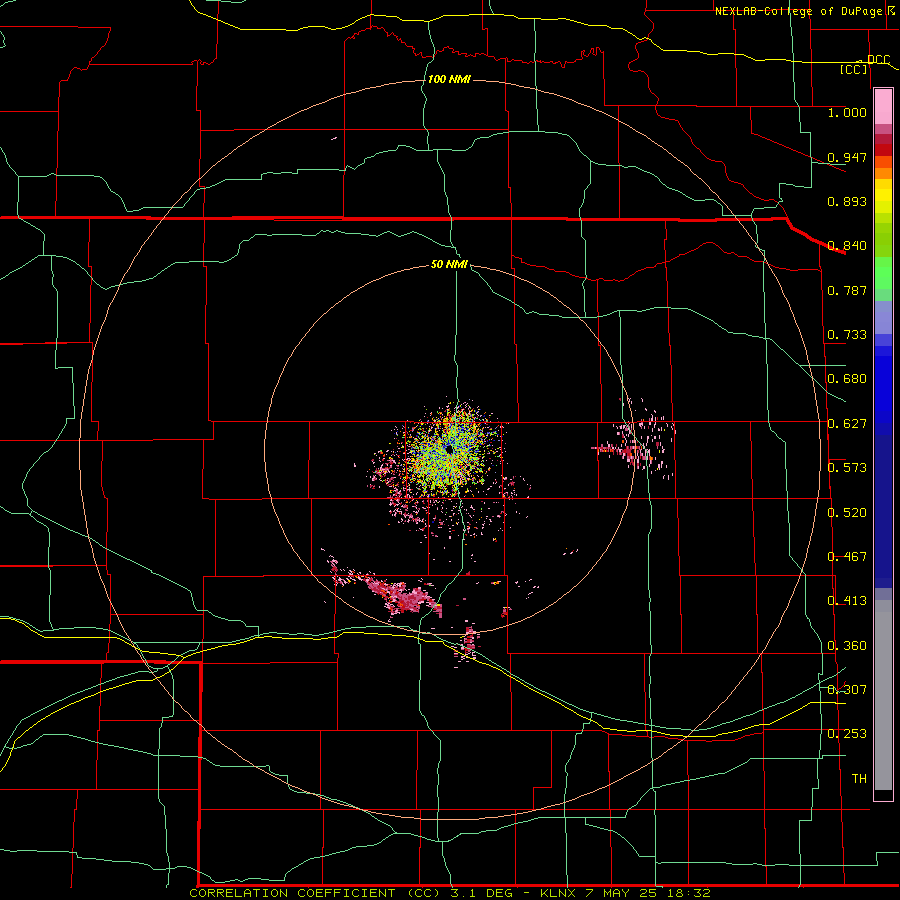Click the "DCC" label above the legend
This screenshot has width=900, height=900.
(878, 60)
